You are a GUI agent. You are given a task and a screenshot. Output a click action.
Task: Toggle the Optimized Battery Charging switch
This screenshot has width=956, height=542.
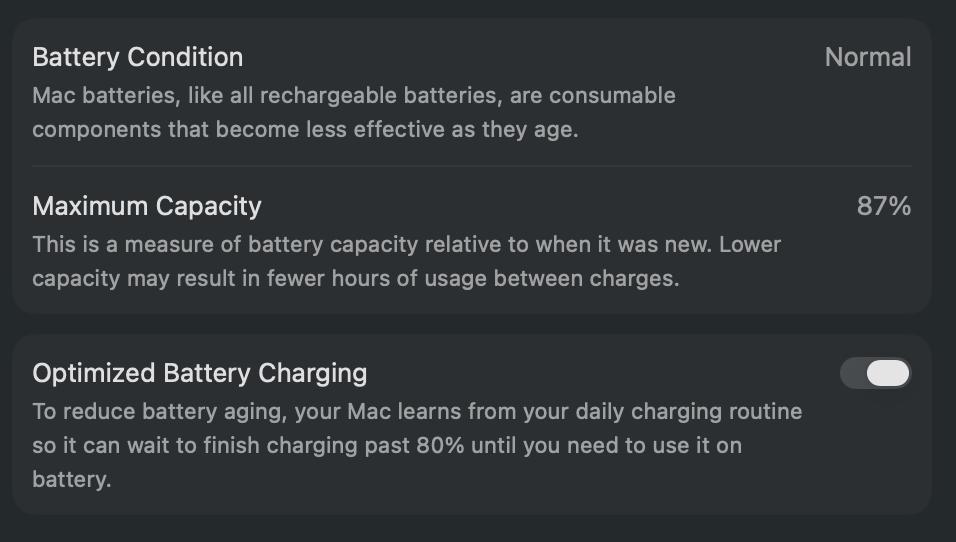pyautogui.click(x=875, y=374)
